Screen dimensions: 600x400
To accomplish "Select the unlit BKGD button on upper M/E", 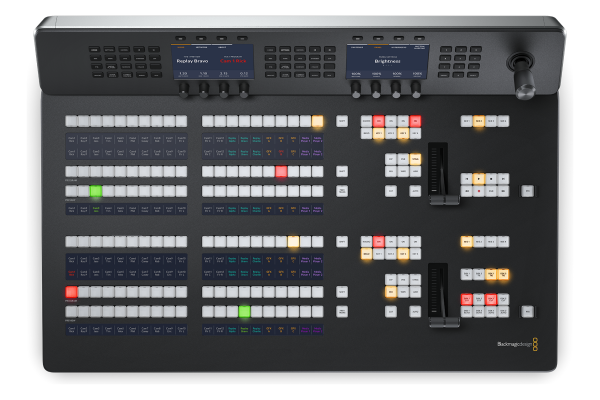I will point(366,133).
